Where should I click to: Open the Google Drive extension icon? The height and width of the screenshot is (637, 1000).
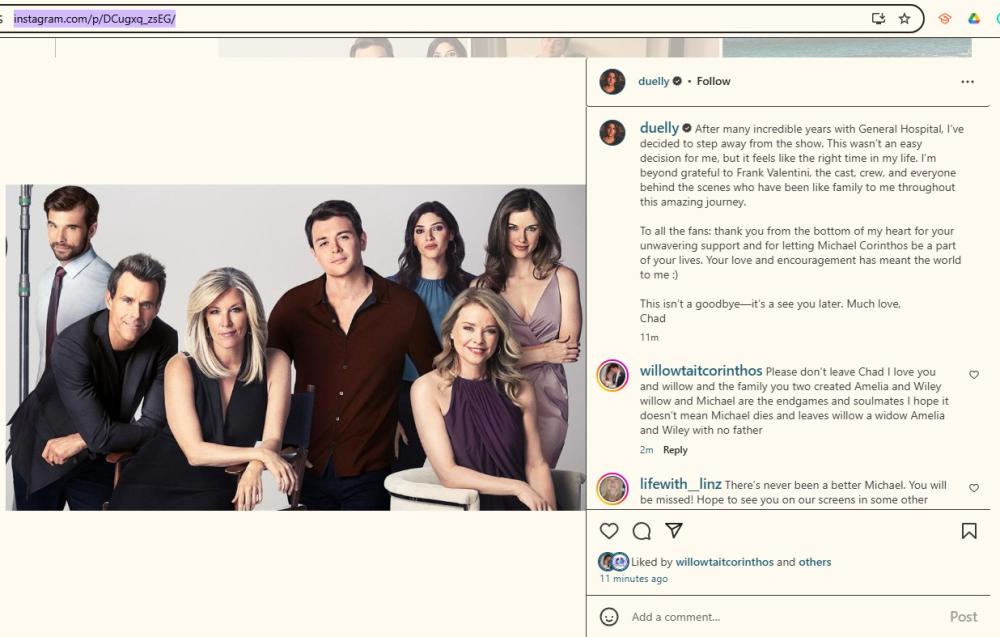[973, 18]
